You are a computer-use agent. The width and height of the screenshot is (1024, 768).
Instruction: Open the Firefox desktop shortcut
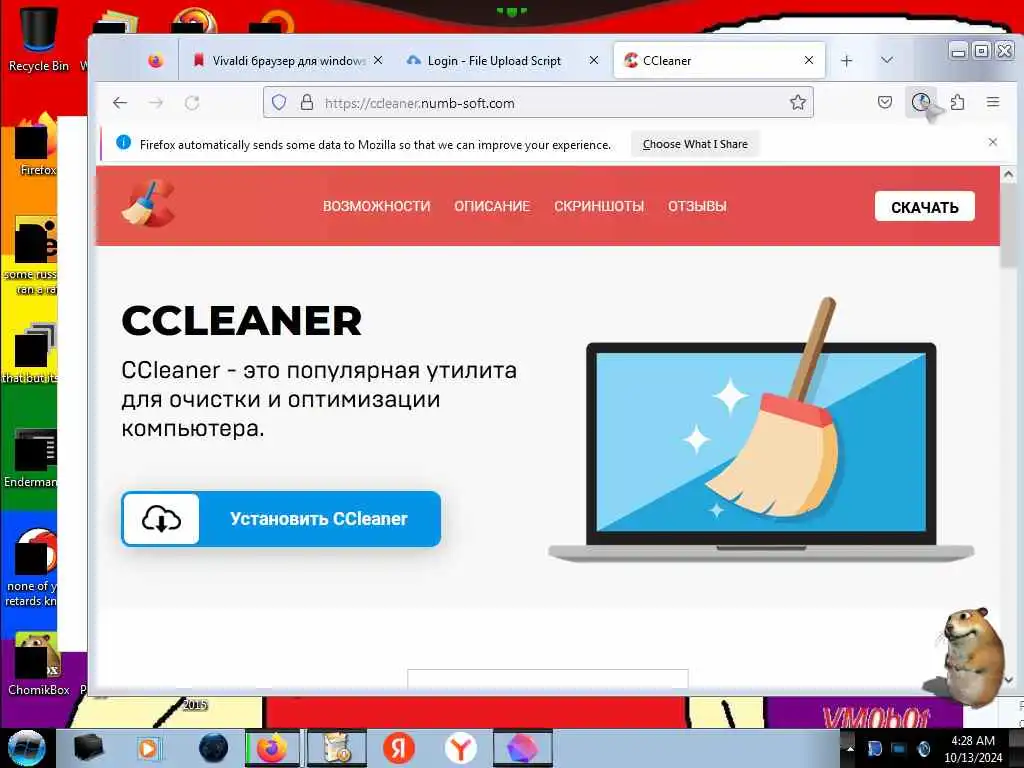(x=38, y=147)
